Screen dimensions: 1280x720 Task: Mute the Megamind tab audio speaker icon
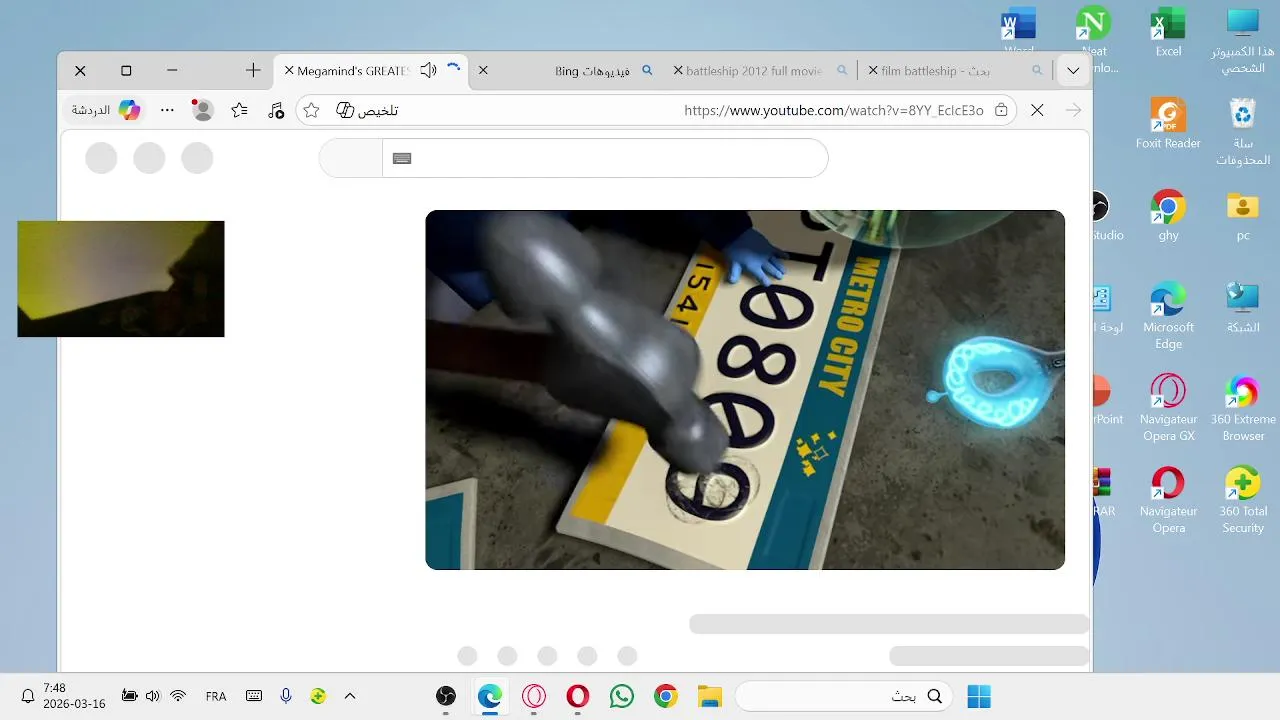click(x=428, y=70)
